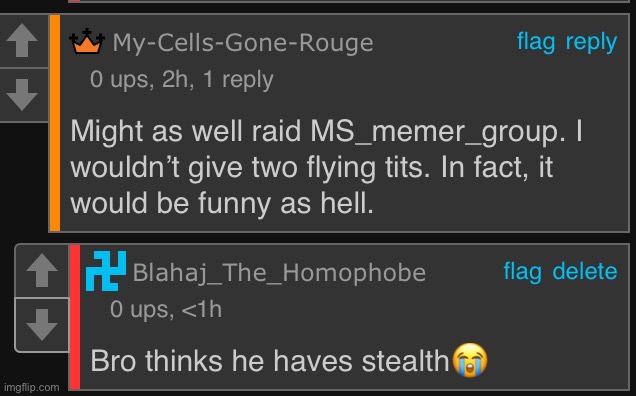636x396 pixels.
Task: Click the '0 ups, 2h, 1 reply' info
Action: pos(182,80)
